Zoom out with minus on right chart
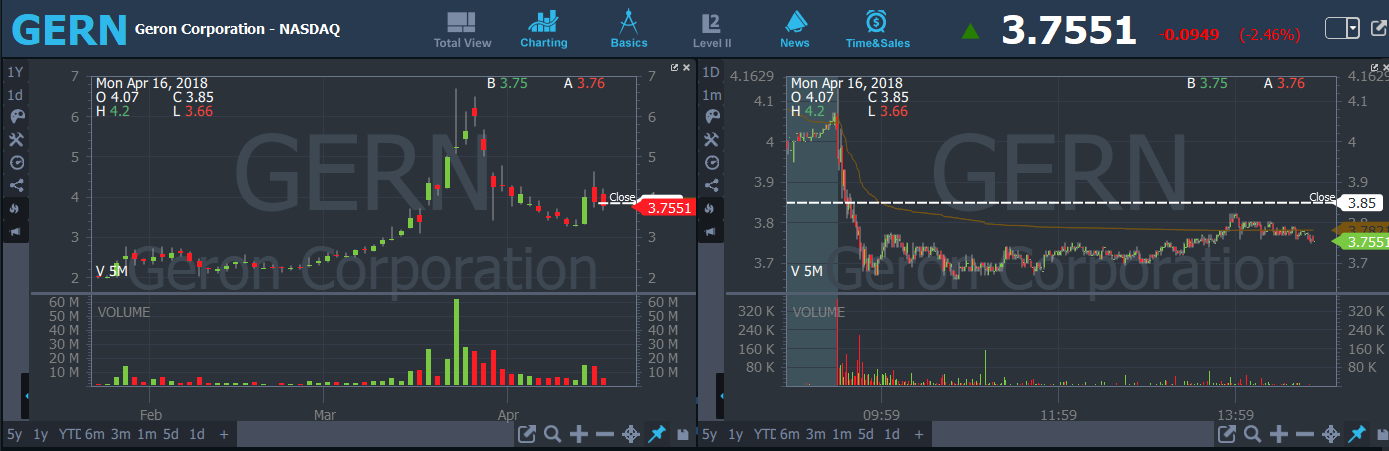This screenshot has height=451, width=1389. point(1305,434)
